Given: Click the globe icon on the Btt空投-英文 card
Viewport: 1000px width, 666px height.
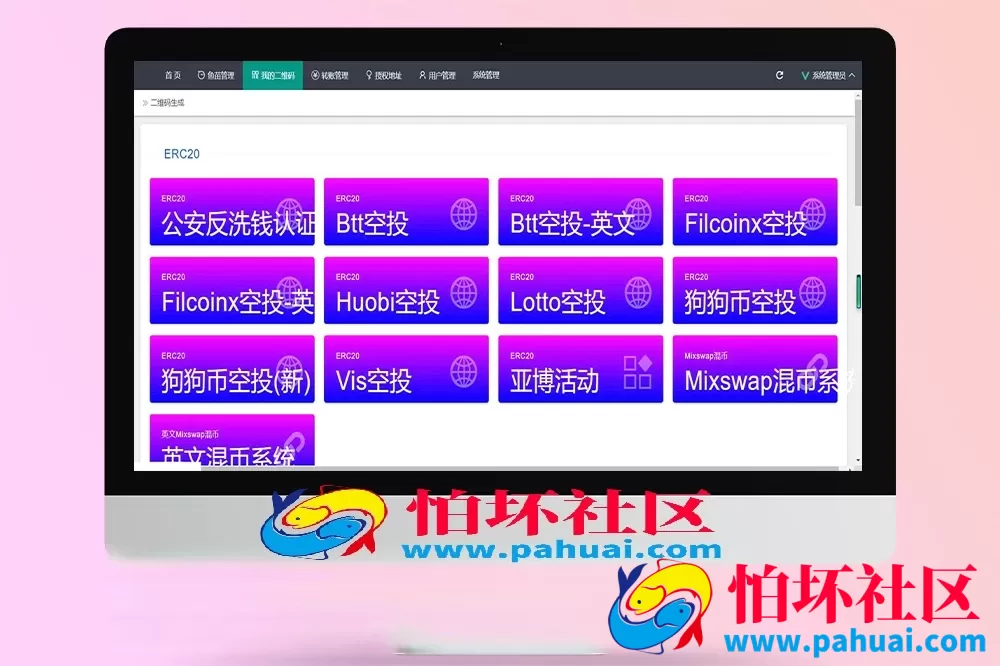Looking at the screenshot, I should (x=638, y=214).
